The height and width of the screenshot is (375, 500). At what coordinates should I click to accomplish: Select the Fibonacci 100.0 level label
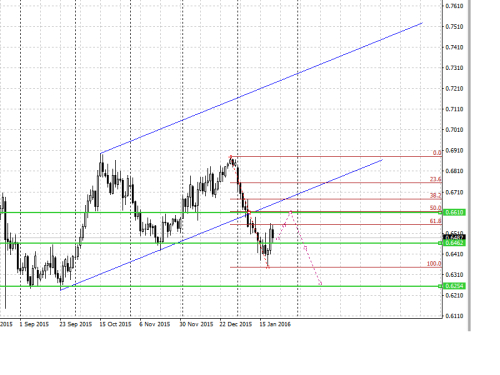[434, 264]
